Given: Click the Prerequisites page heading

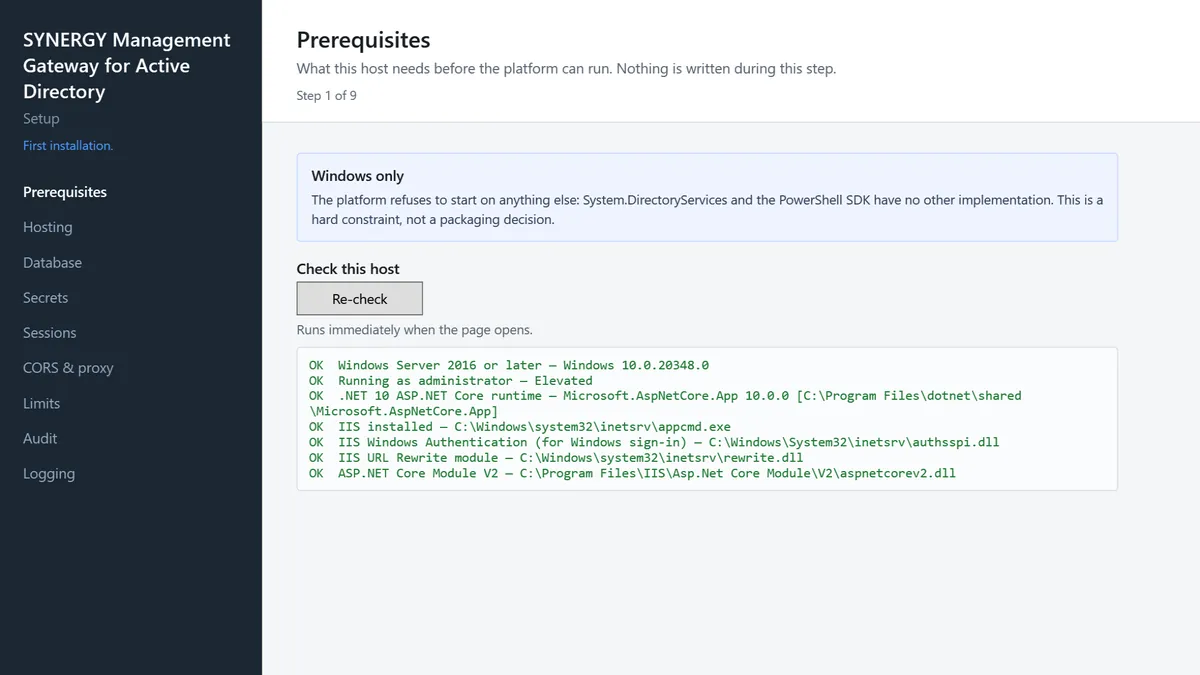Looking at the screenshot, I should click(364, 40).
